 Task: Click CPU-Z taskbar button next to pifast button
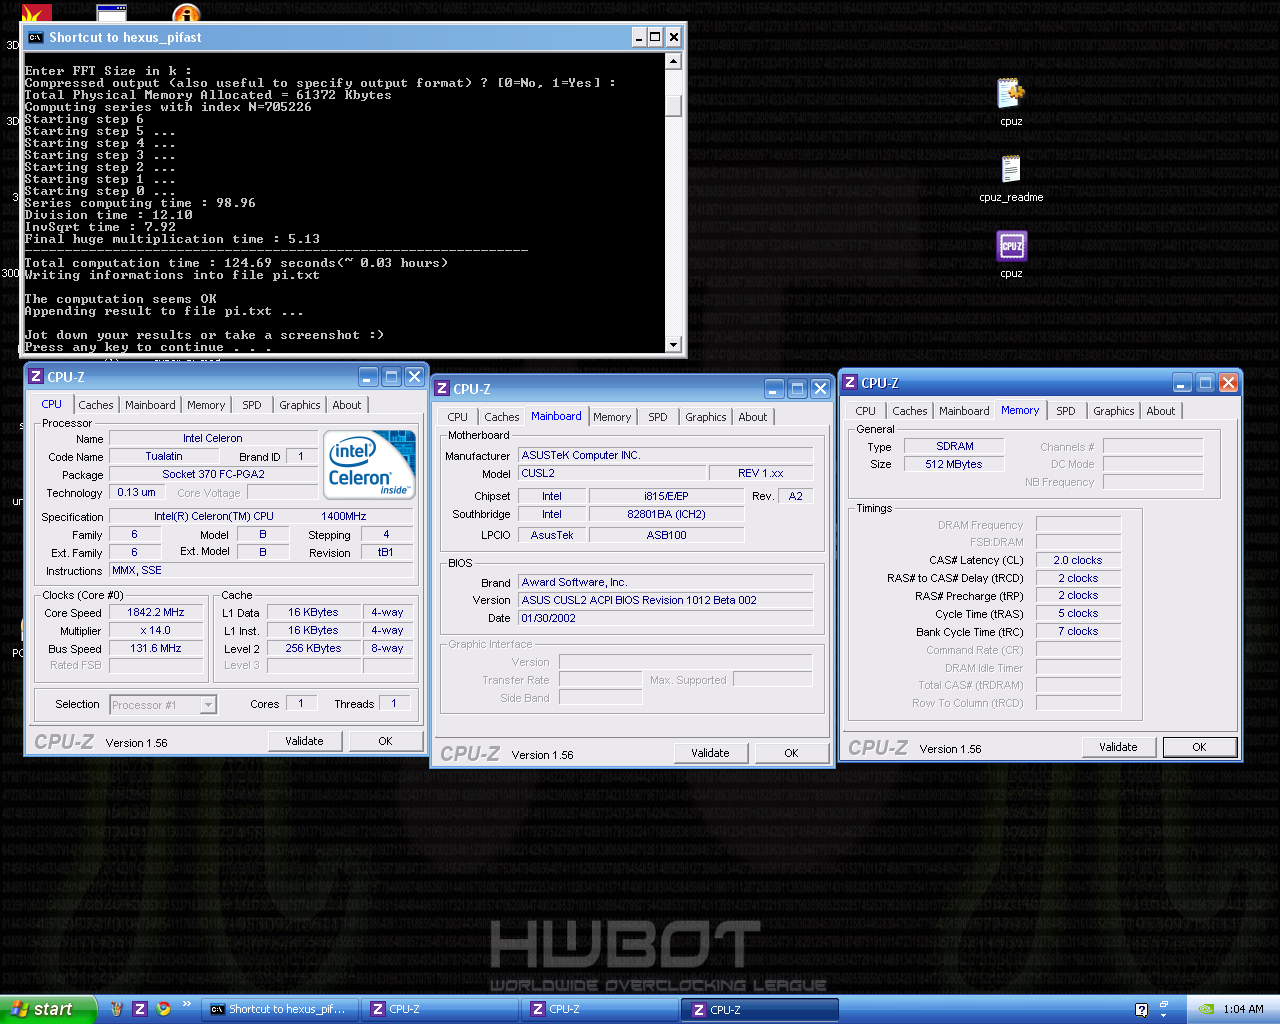click(438, 1010)
